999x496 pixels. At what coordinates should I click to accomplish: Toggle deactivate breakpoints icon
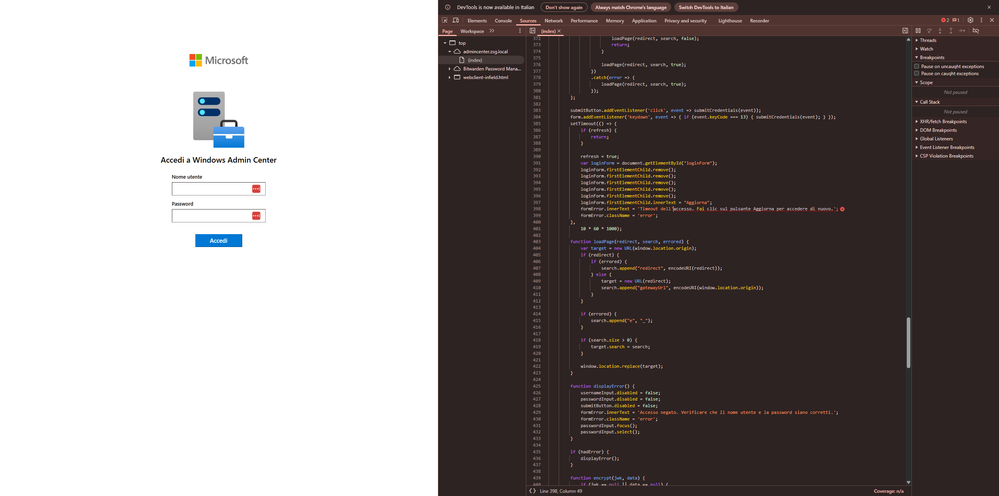click(975, 31)
